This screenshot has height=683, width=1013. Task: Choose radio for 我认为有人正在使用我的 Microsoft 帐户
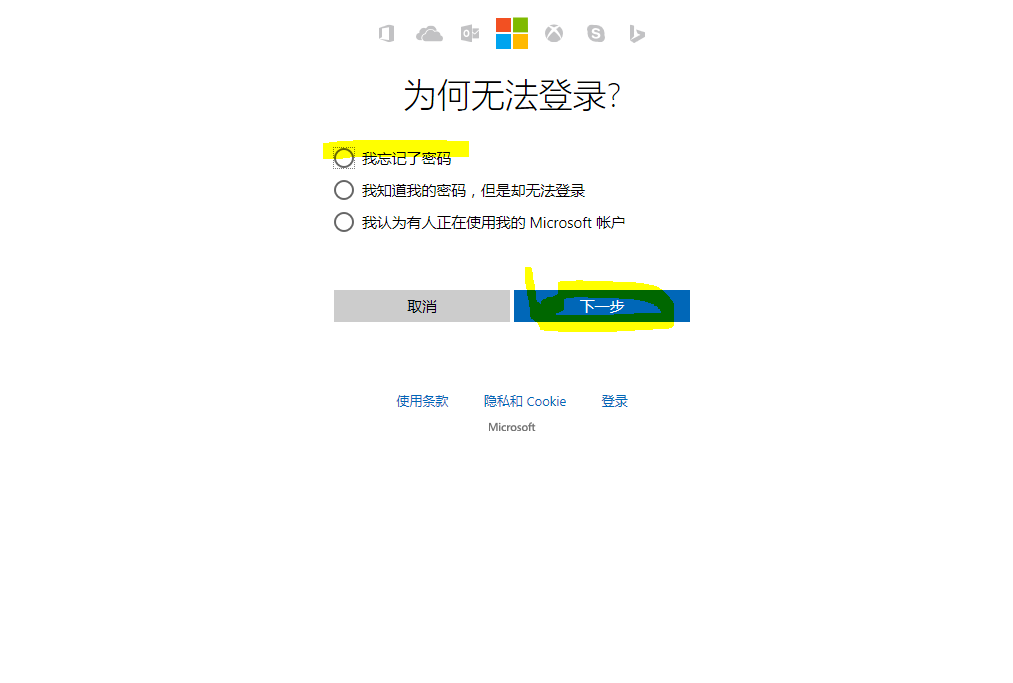pos(344,222)
